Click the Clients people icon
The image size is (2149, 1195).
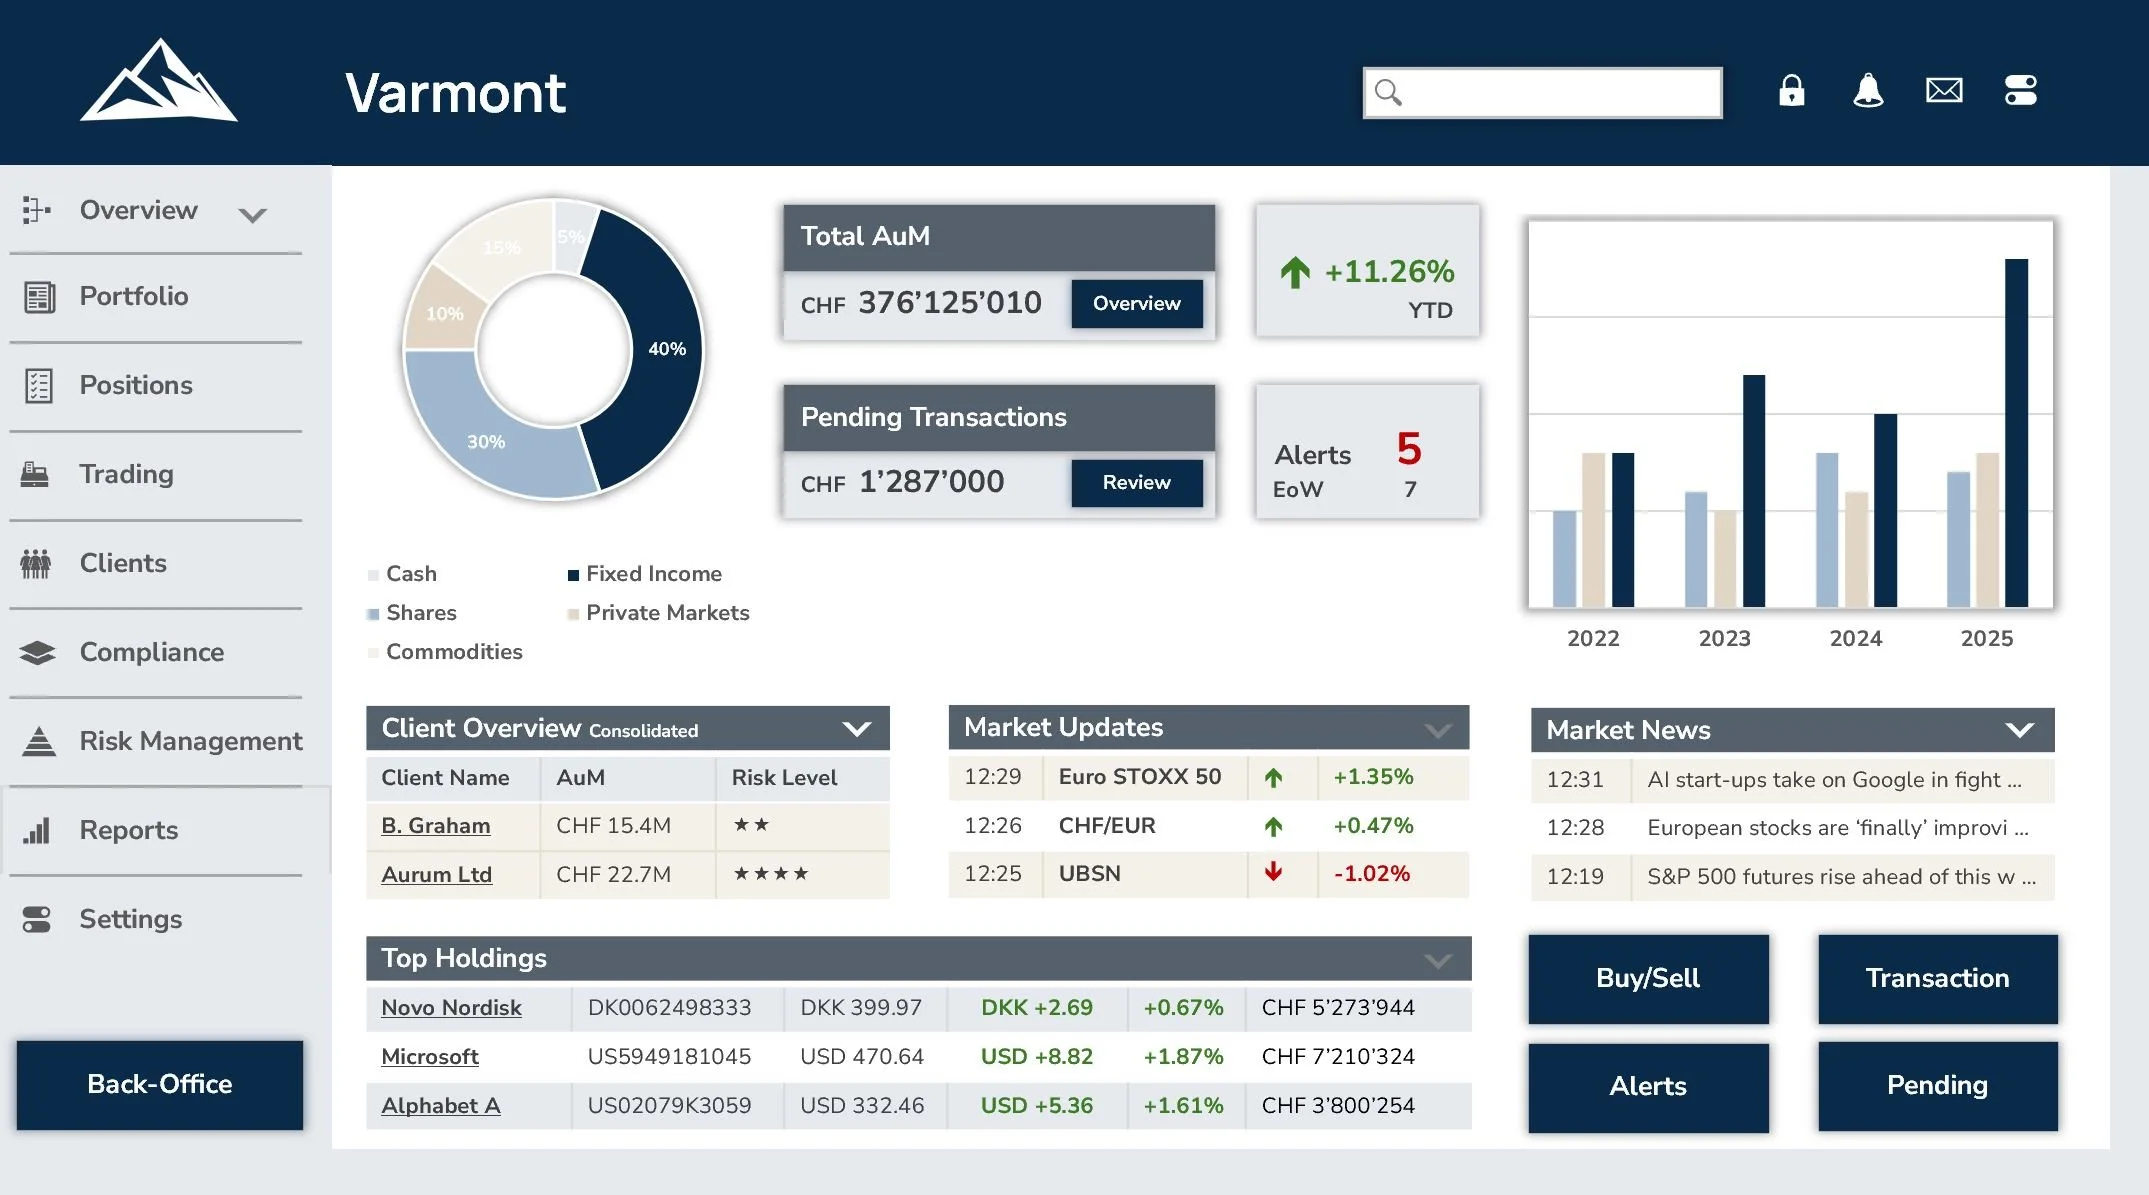(x=35, y=563)
